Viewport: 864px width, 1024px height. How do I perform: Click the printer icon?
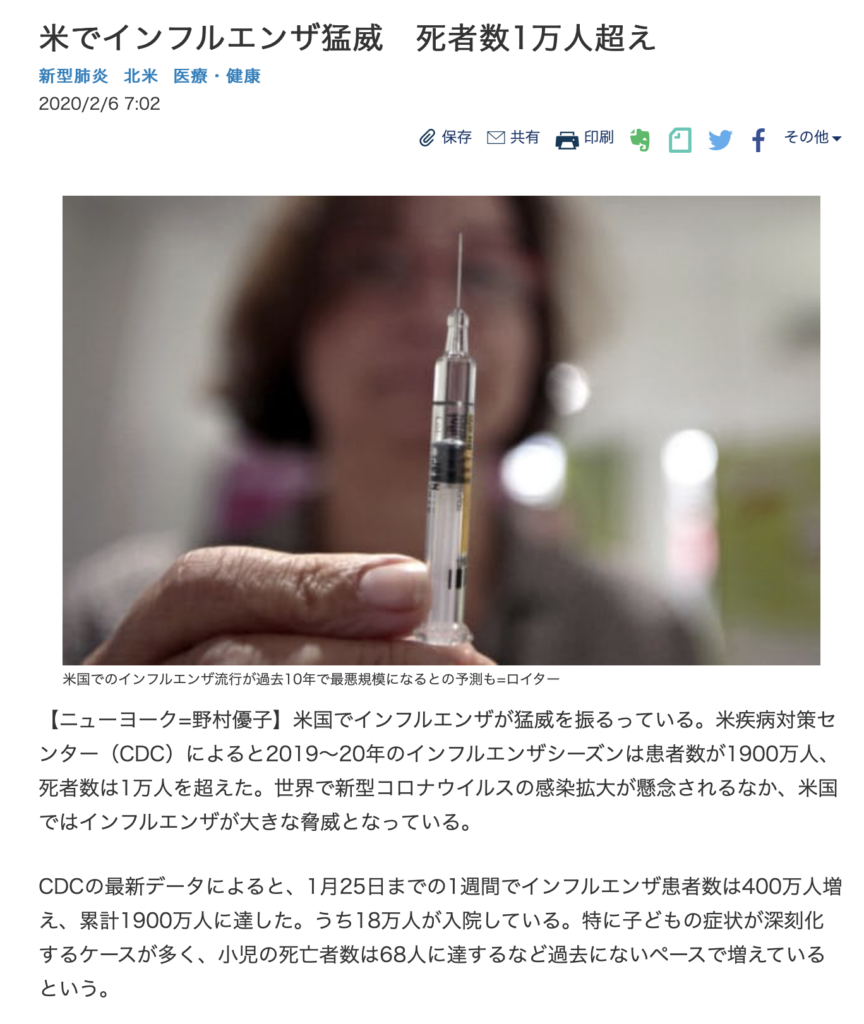(566, 140)
